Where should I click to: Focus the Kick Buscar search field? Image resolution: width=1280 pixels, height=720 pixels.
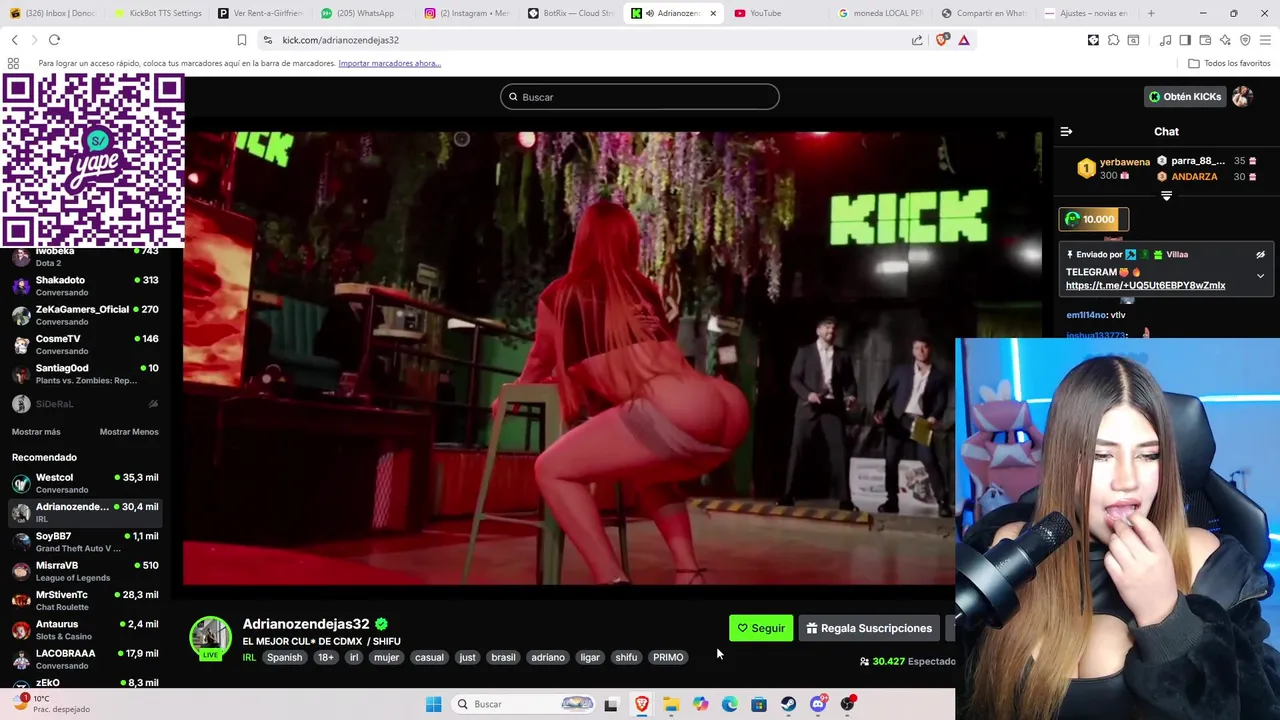point(640,97)
